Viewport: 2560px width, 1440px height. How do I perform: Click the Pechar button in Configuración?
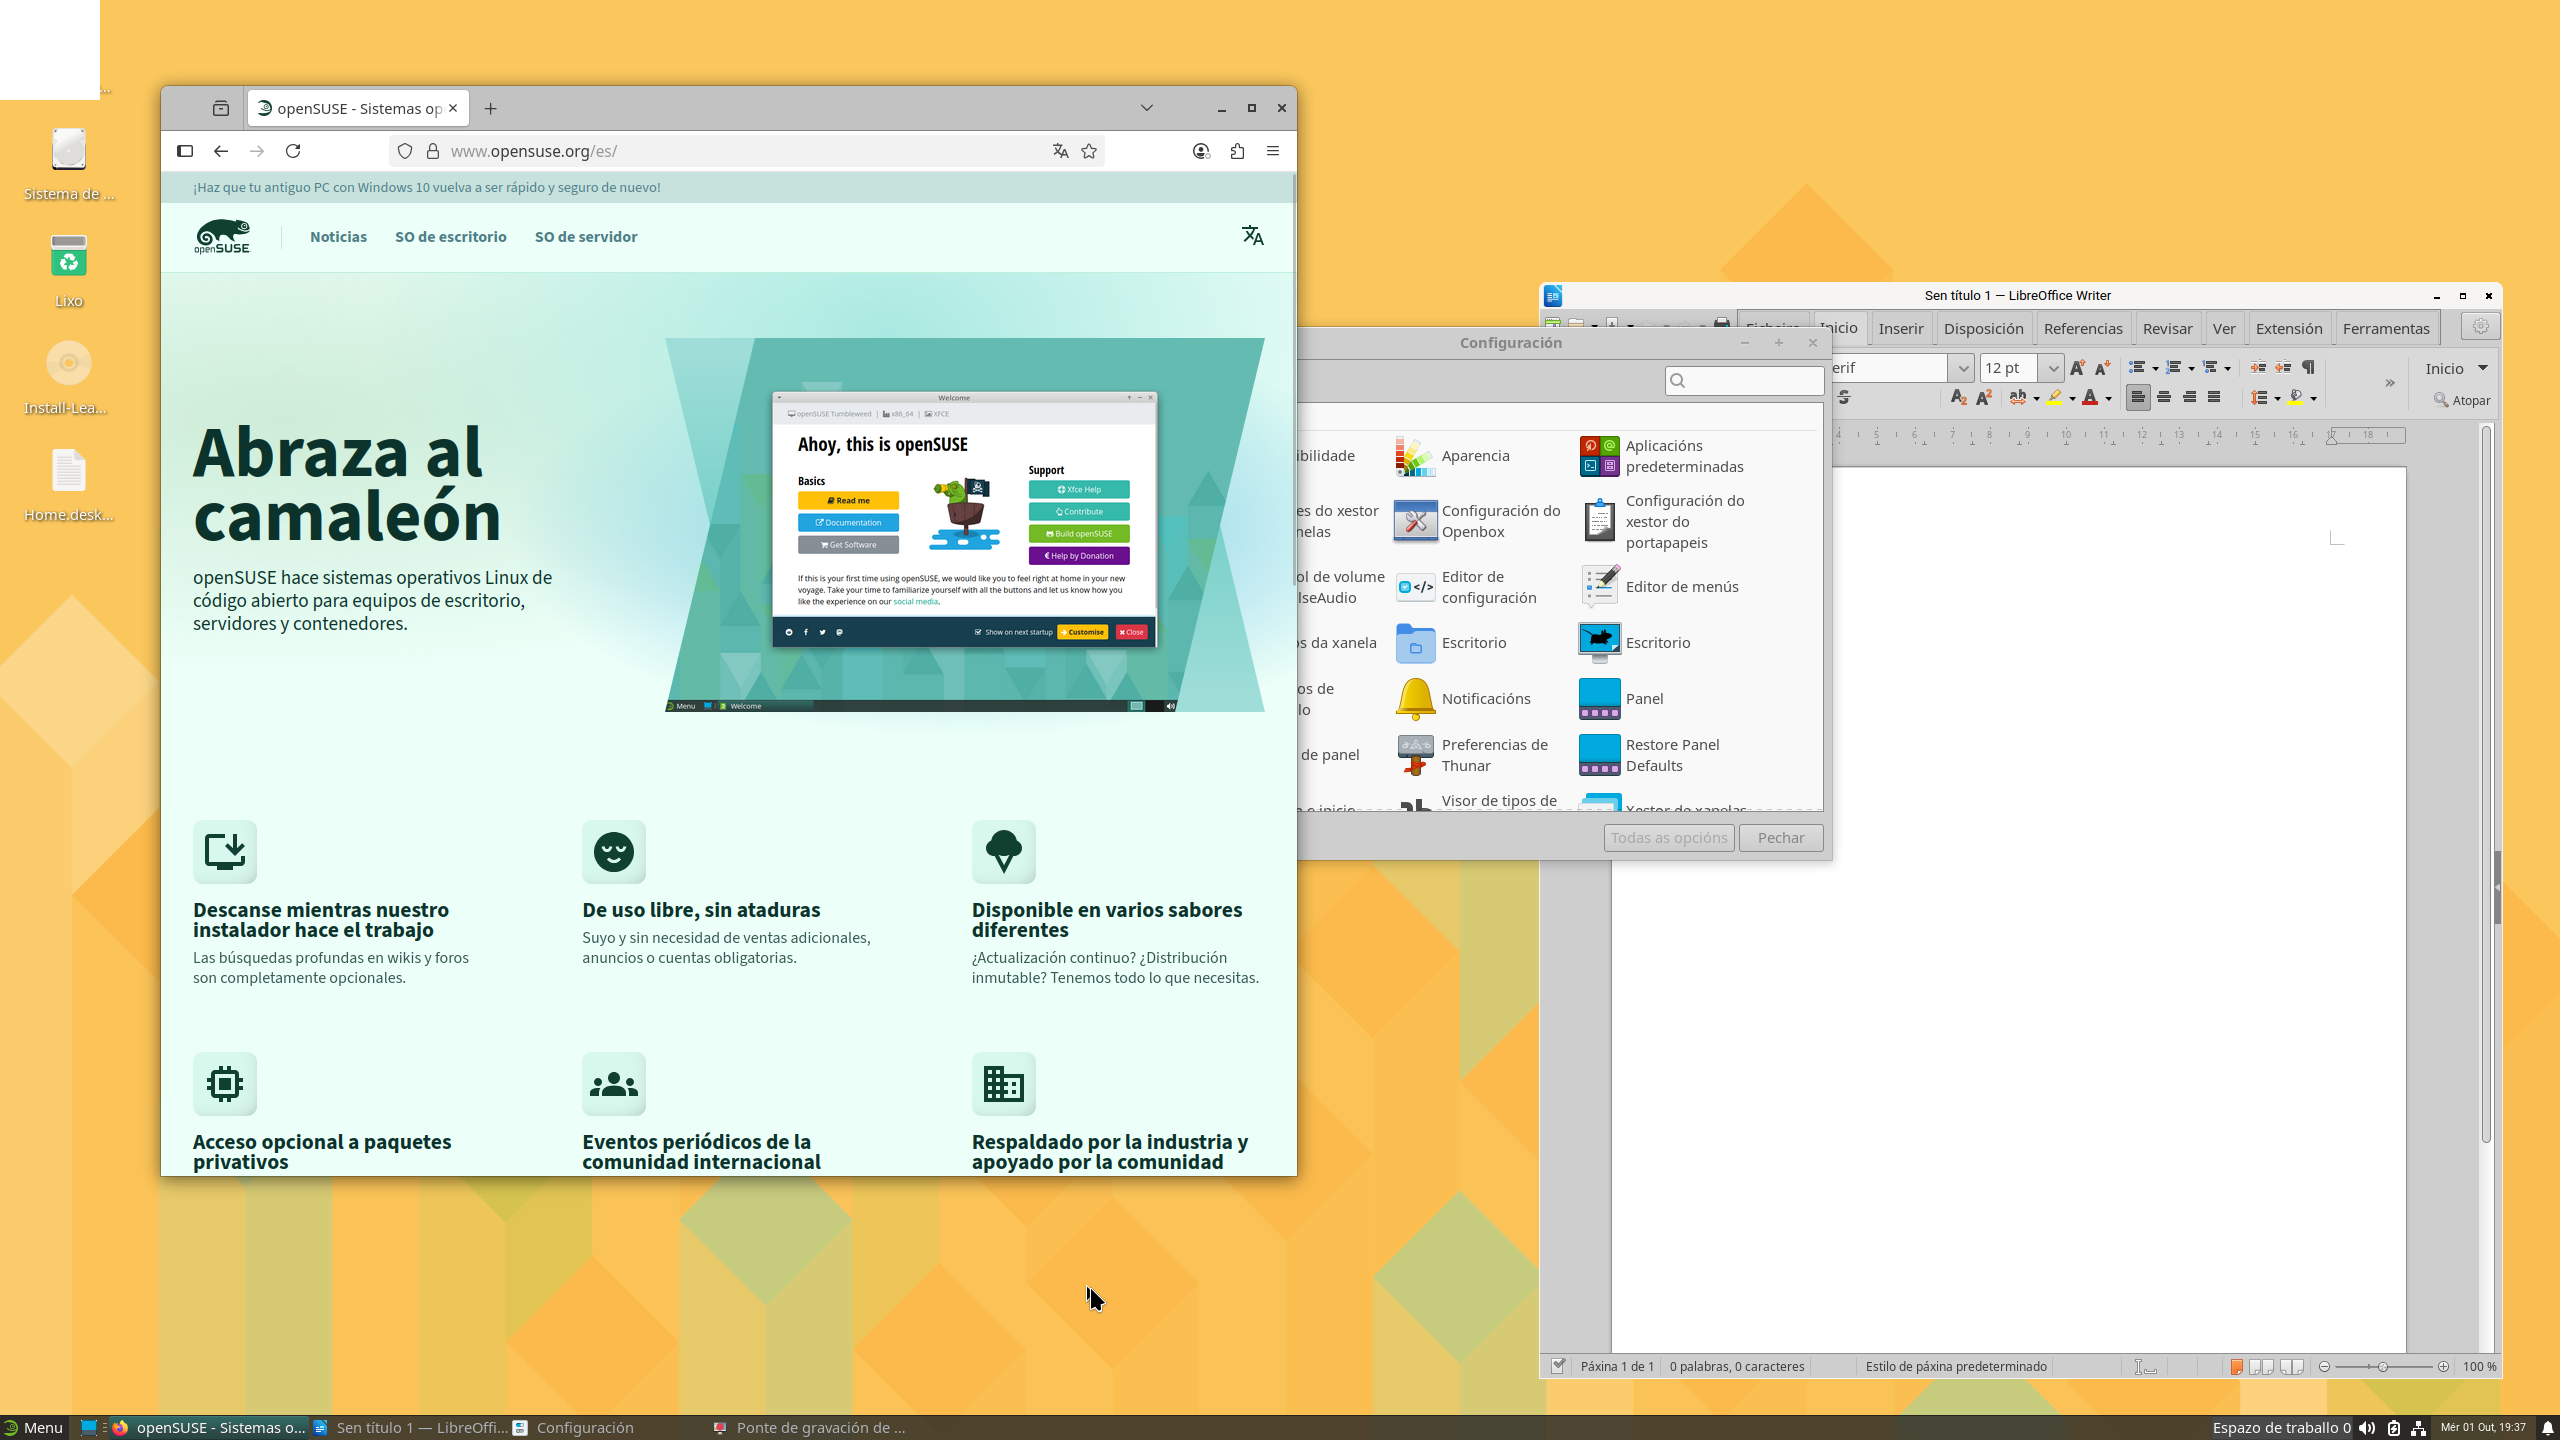[x=1780, y=838]
